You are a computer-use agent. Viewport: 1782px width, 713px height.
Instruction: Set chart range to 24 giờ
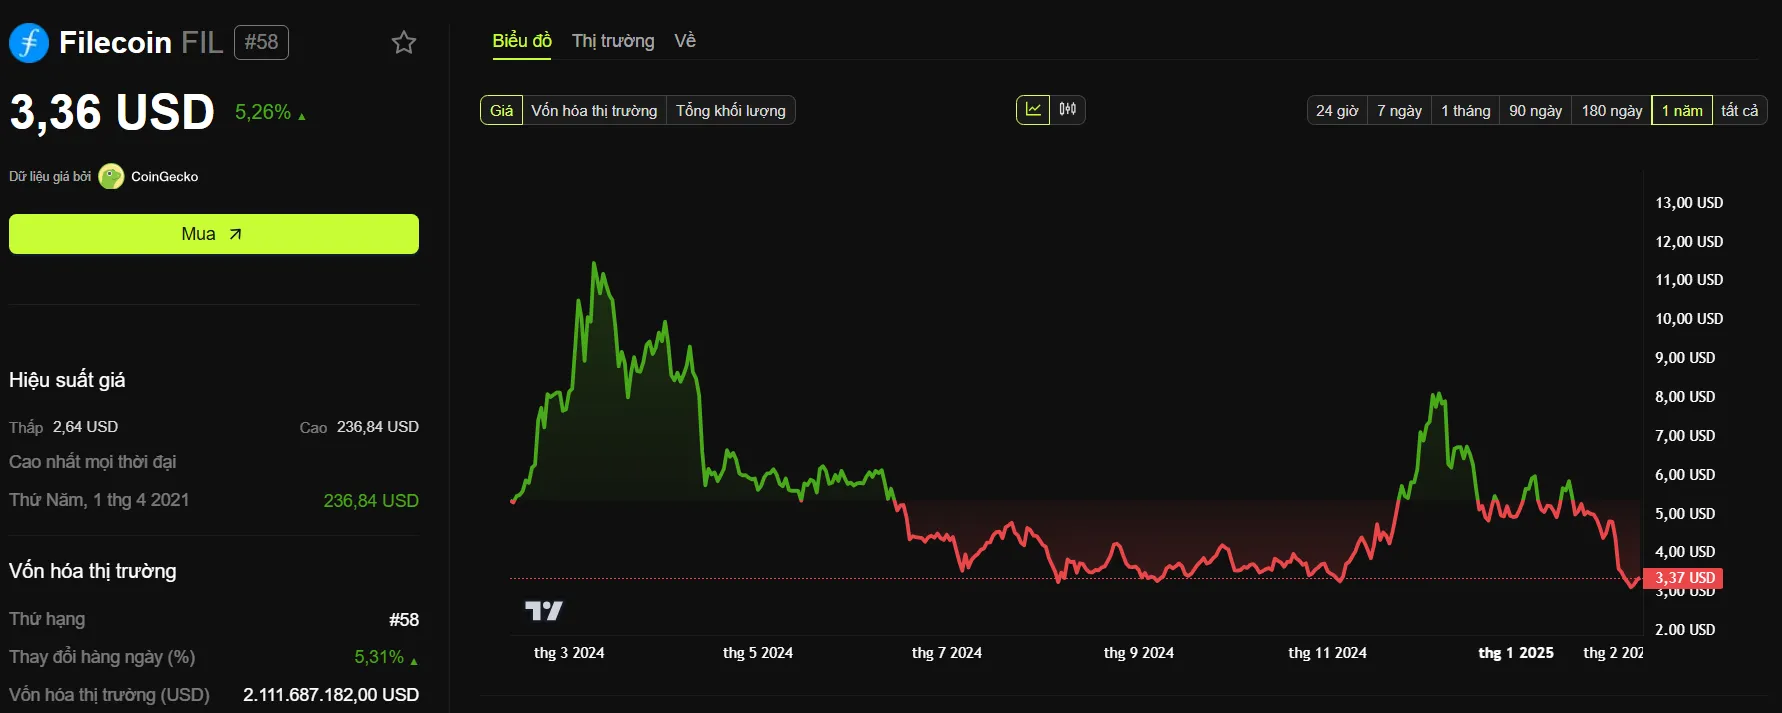pos(1337,110)
